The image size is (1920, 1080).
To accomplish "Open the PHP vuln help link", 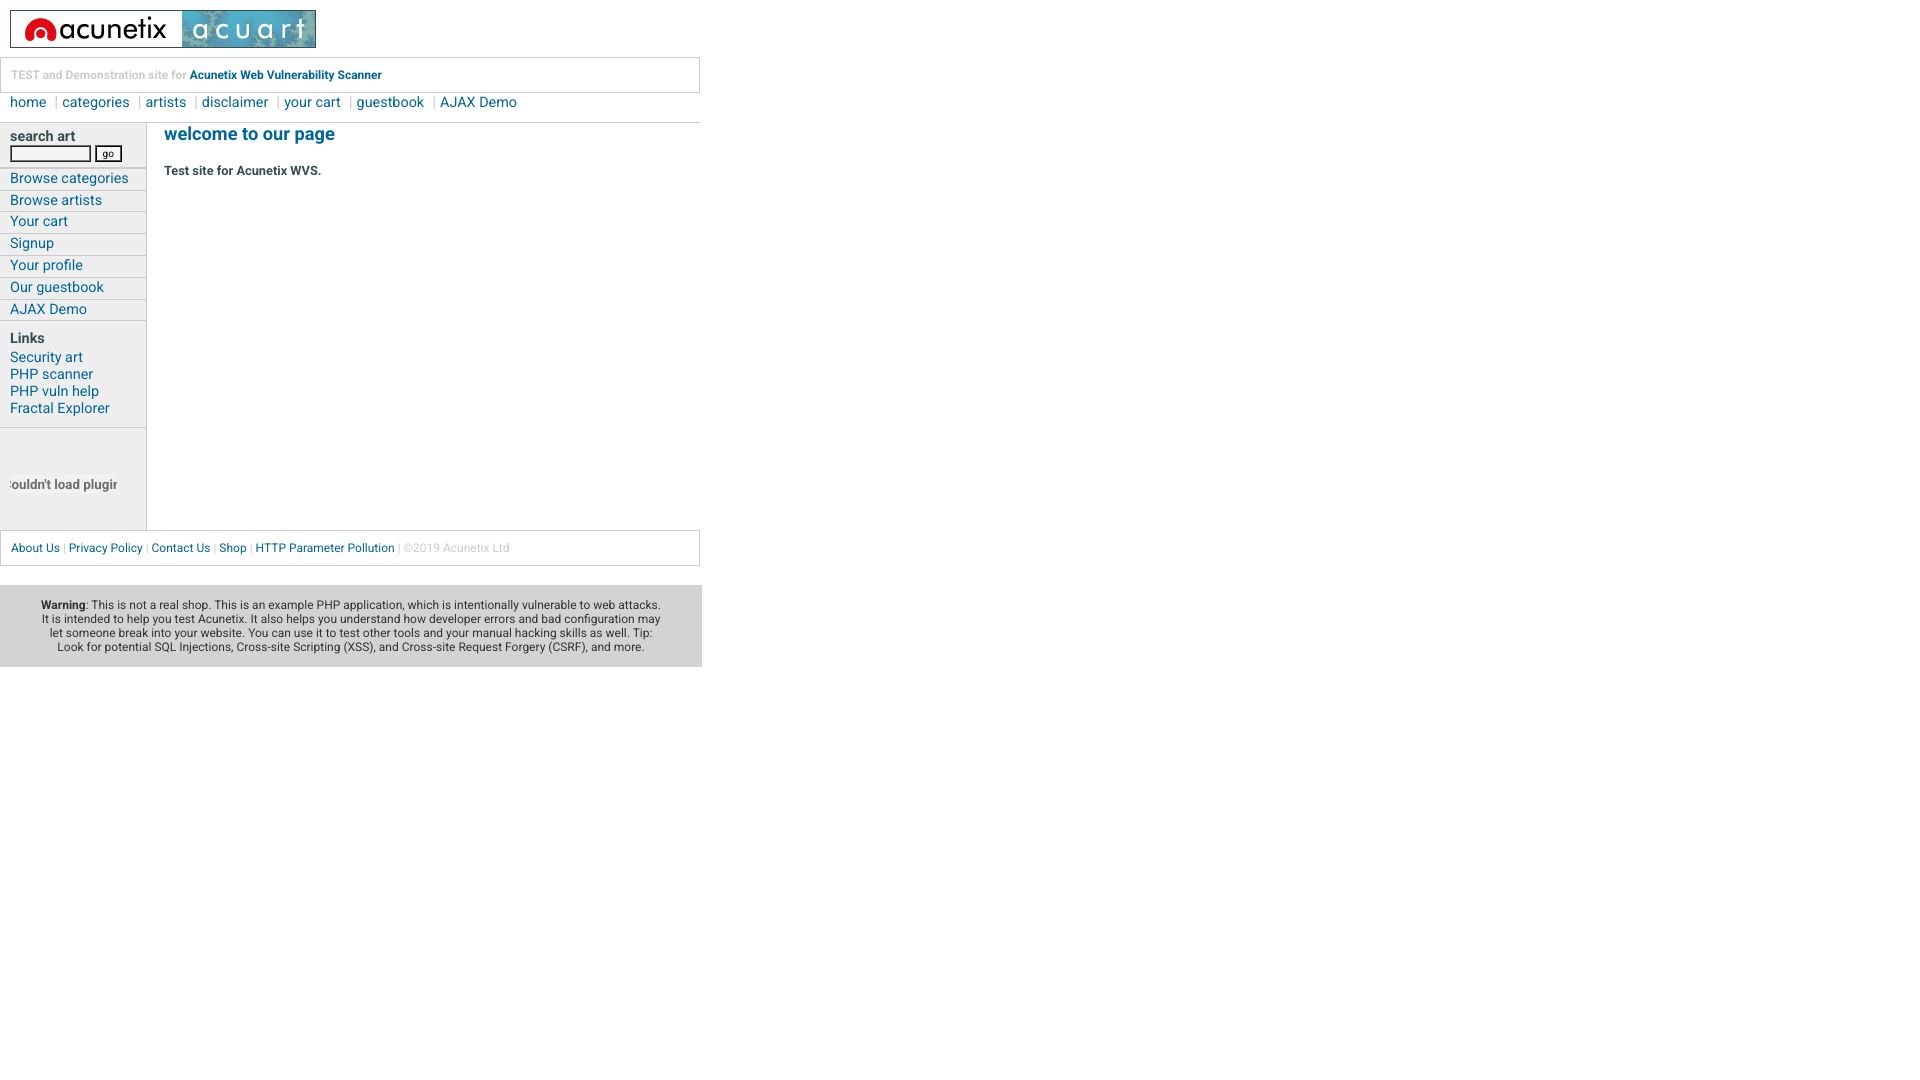I will 54,392.
